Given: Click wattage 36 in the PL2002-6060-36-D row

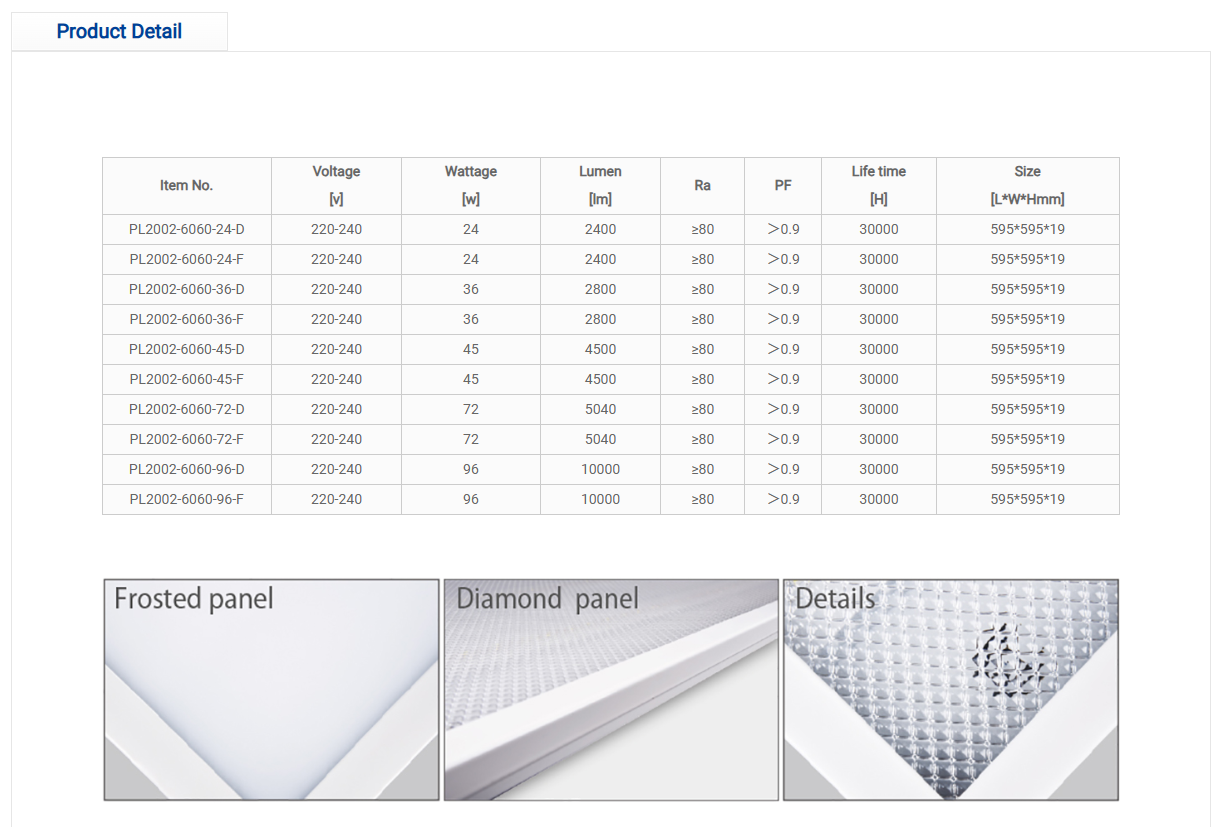Looking at the screenshot, I should [471, 289].
